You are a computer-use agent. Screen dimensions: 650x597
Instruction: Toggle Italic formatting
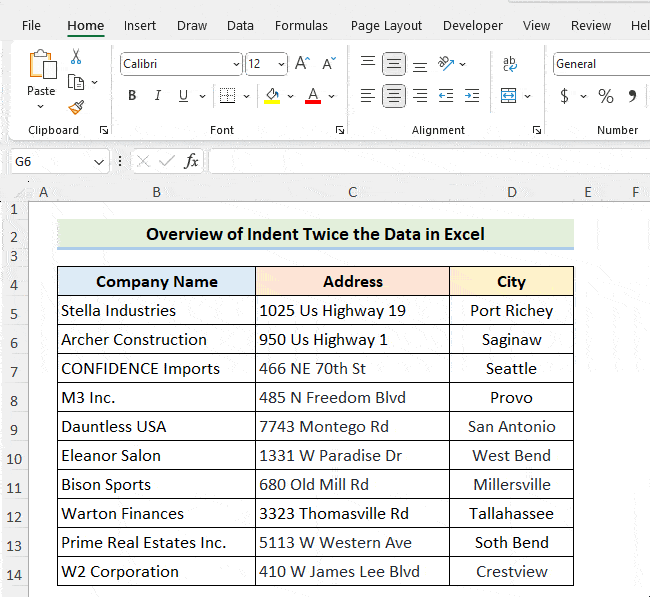point(158,96)
